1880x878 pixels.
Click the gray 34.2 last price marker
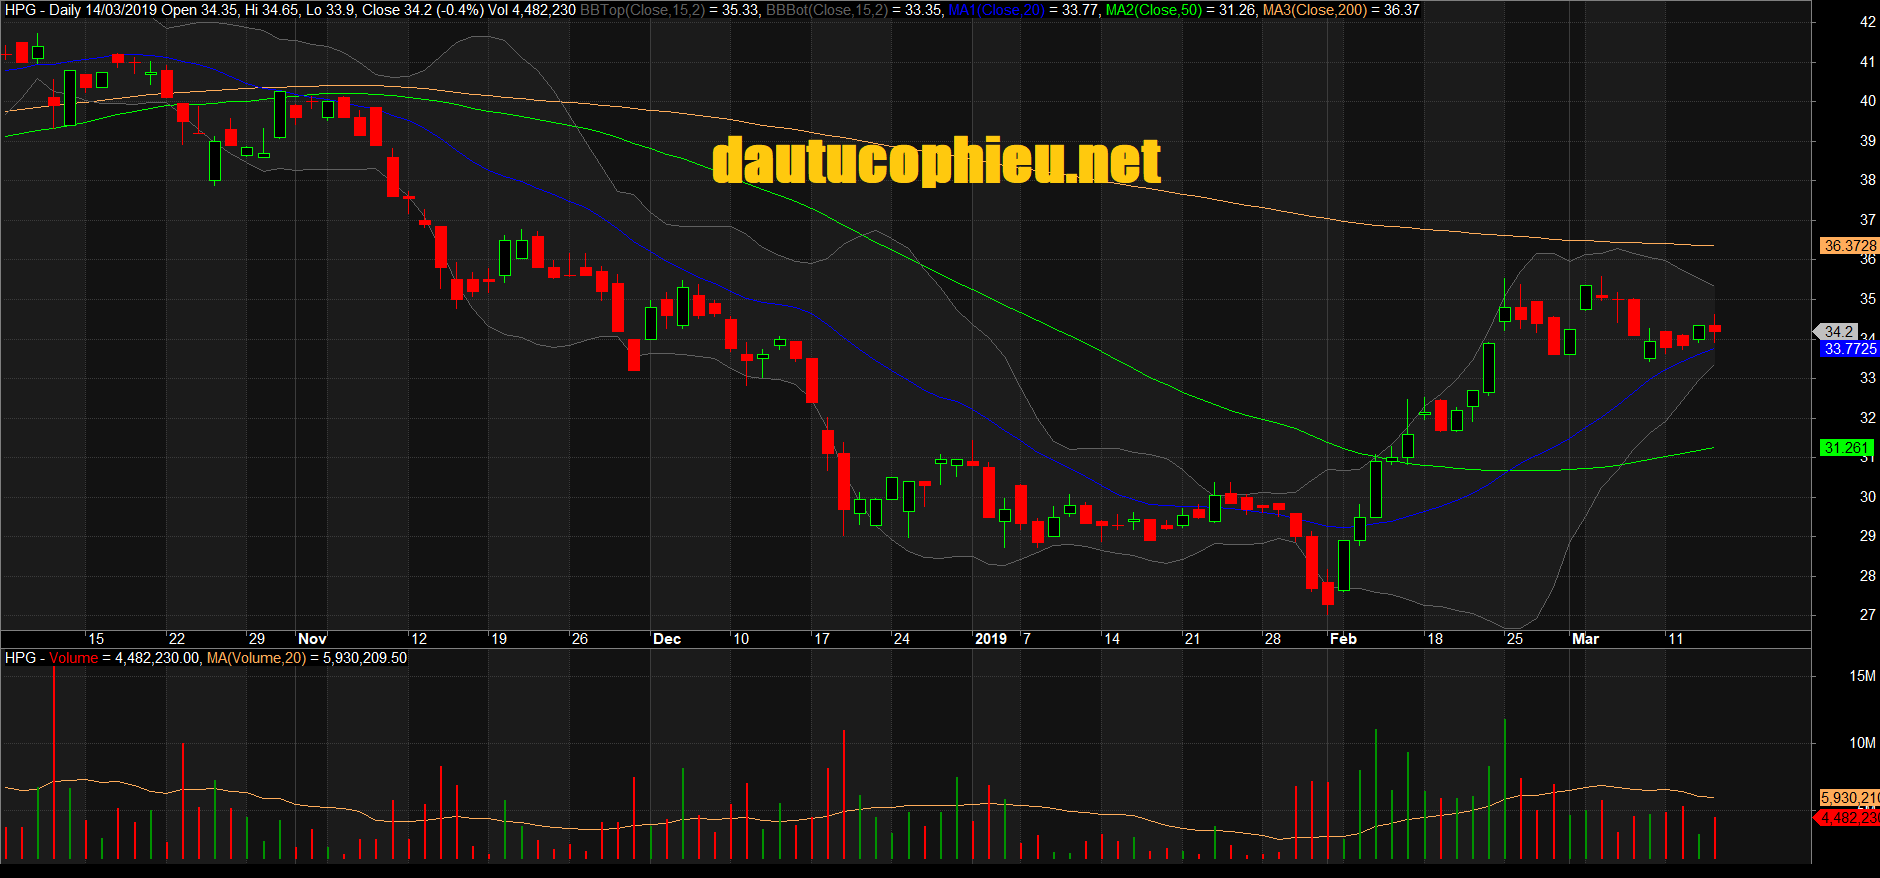(x=1838, y=331)
